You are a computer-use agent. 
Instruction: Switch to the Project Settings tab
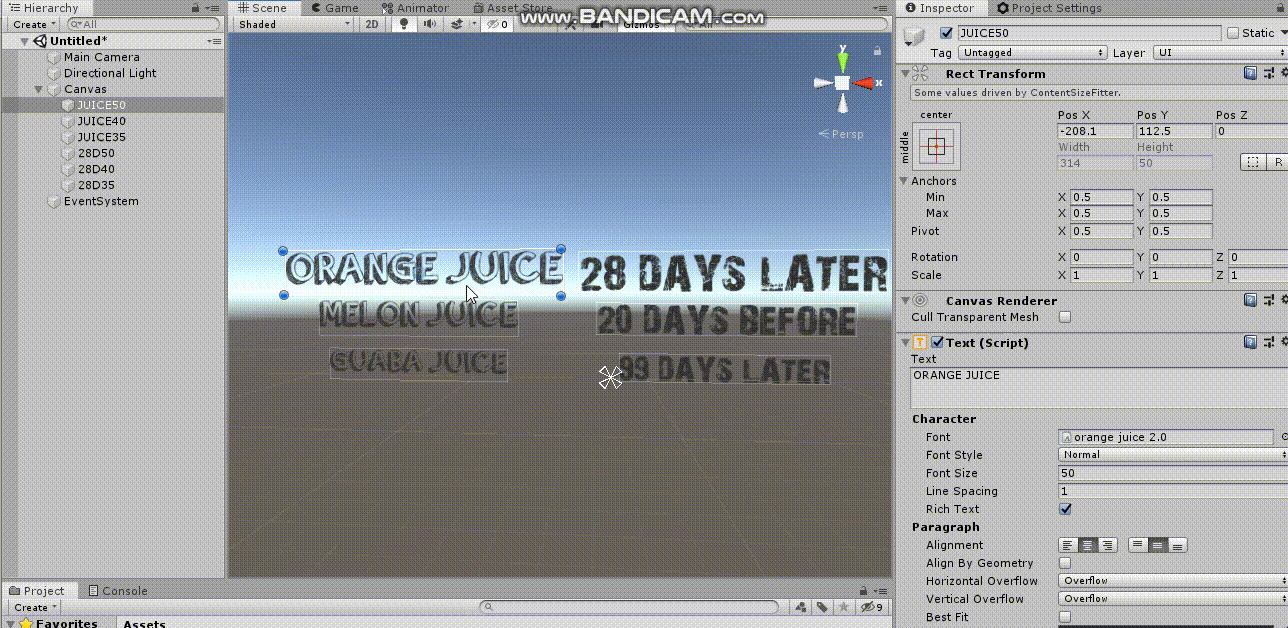coord(1048,8)
